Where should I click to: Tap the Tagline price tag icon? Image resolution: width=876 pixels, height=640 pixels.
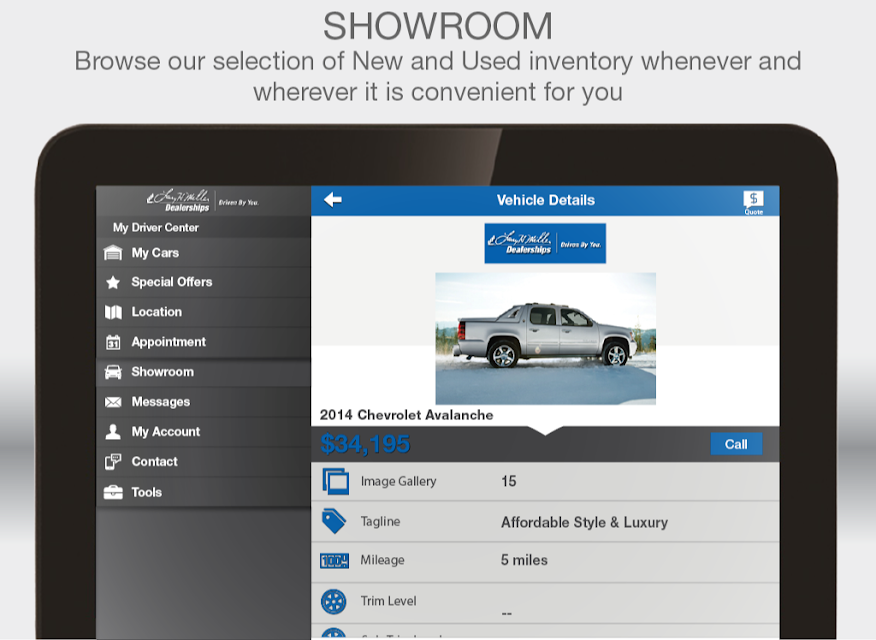tap(334, 521)
